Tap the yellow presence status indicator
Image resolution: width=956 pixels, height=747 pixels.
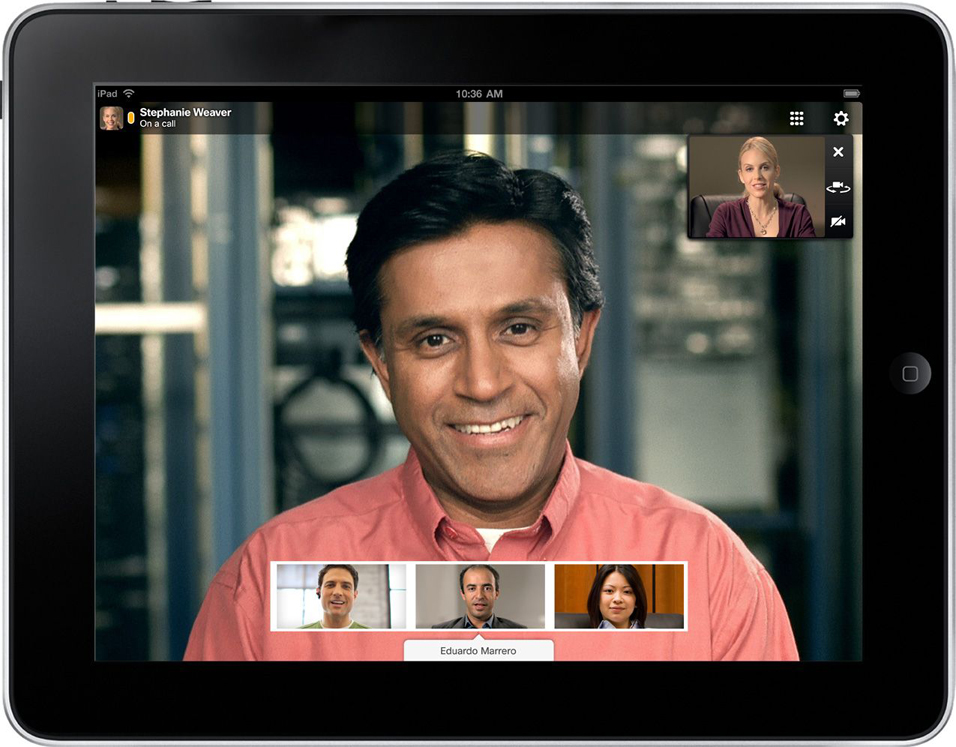coord(130,119)
